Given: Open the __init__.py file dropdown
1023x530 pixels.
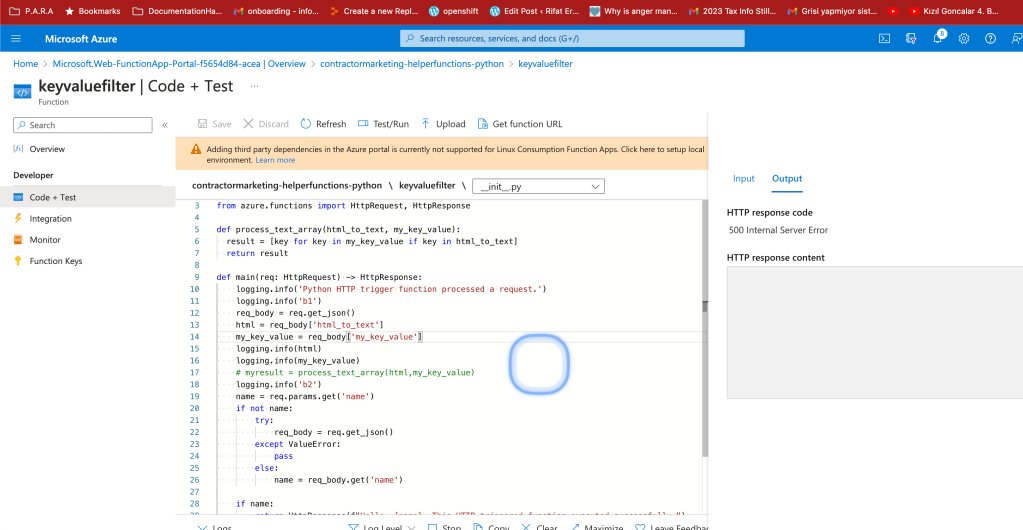Looking at the screenshot, I should [x=538, y=187].
